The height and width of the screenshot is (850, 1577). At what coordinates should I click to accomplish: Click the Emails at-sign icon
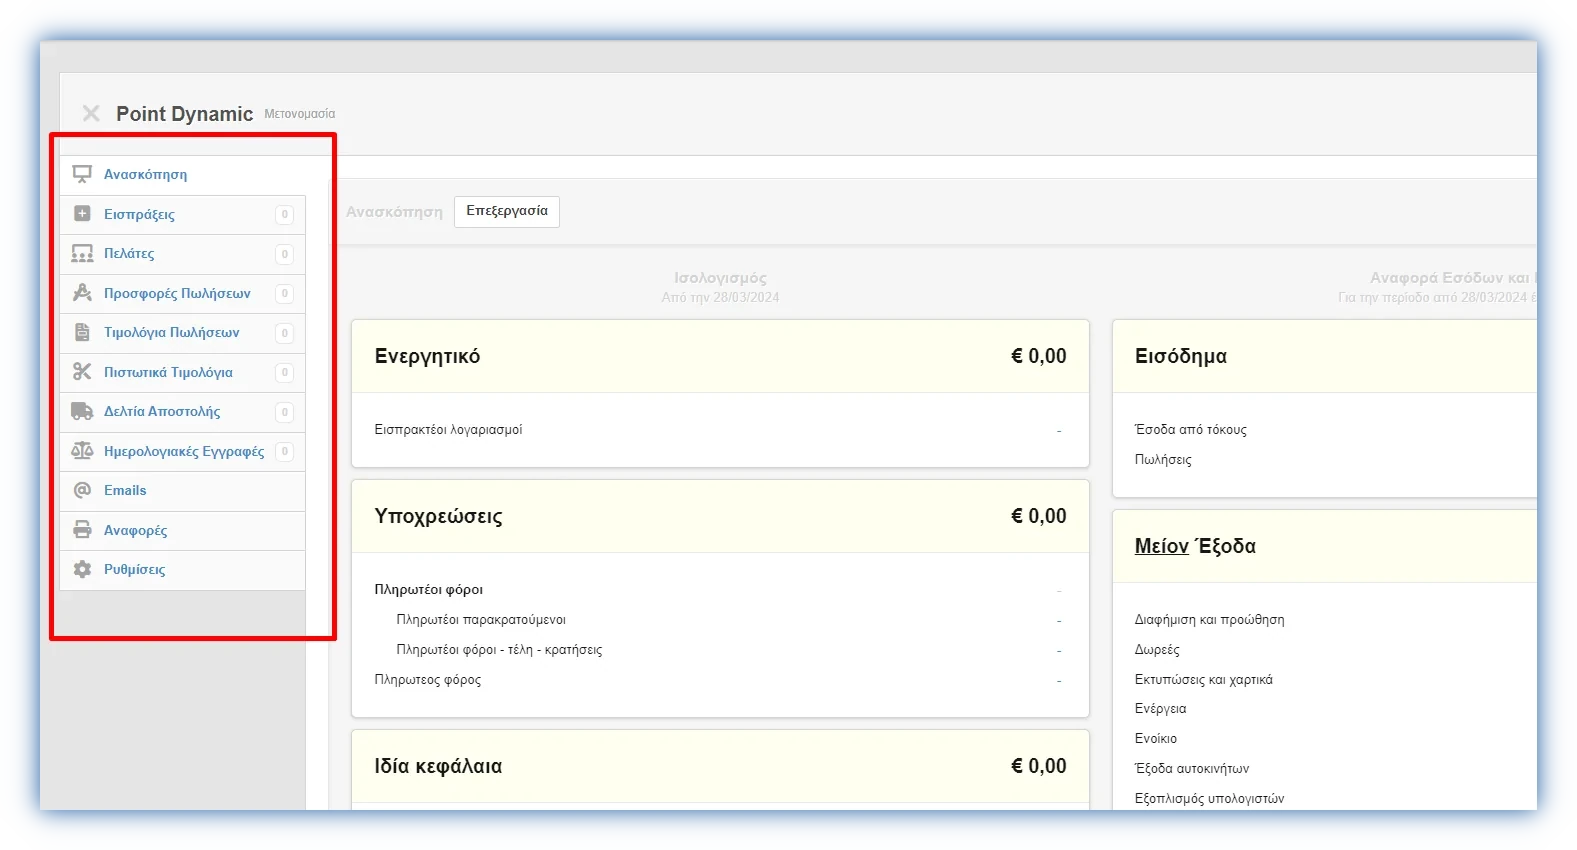(82, 490)
